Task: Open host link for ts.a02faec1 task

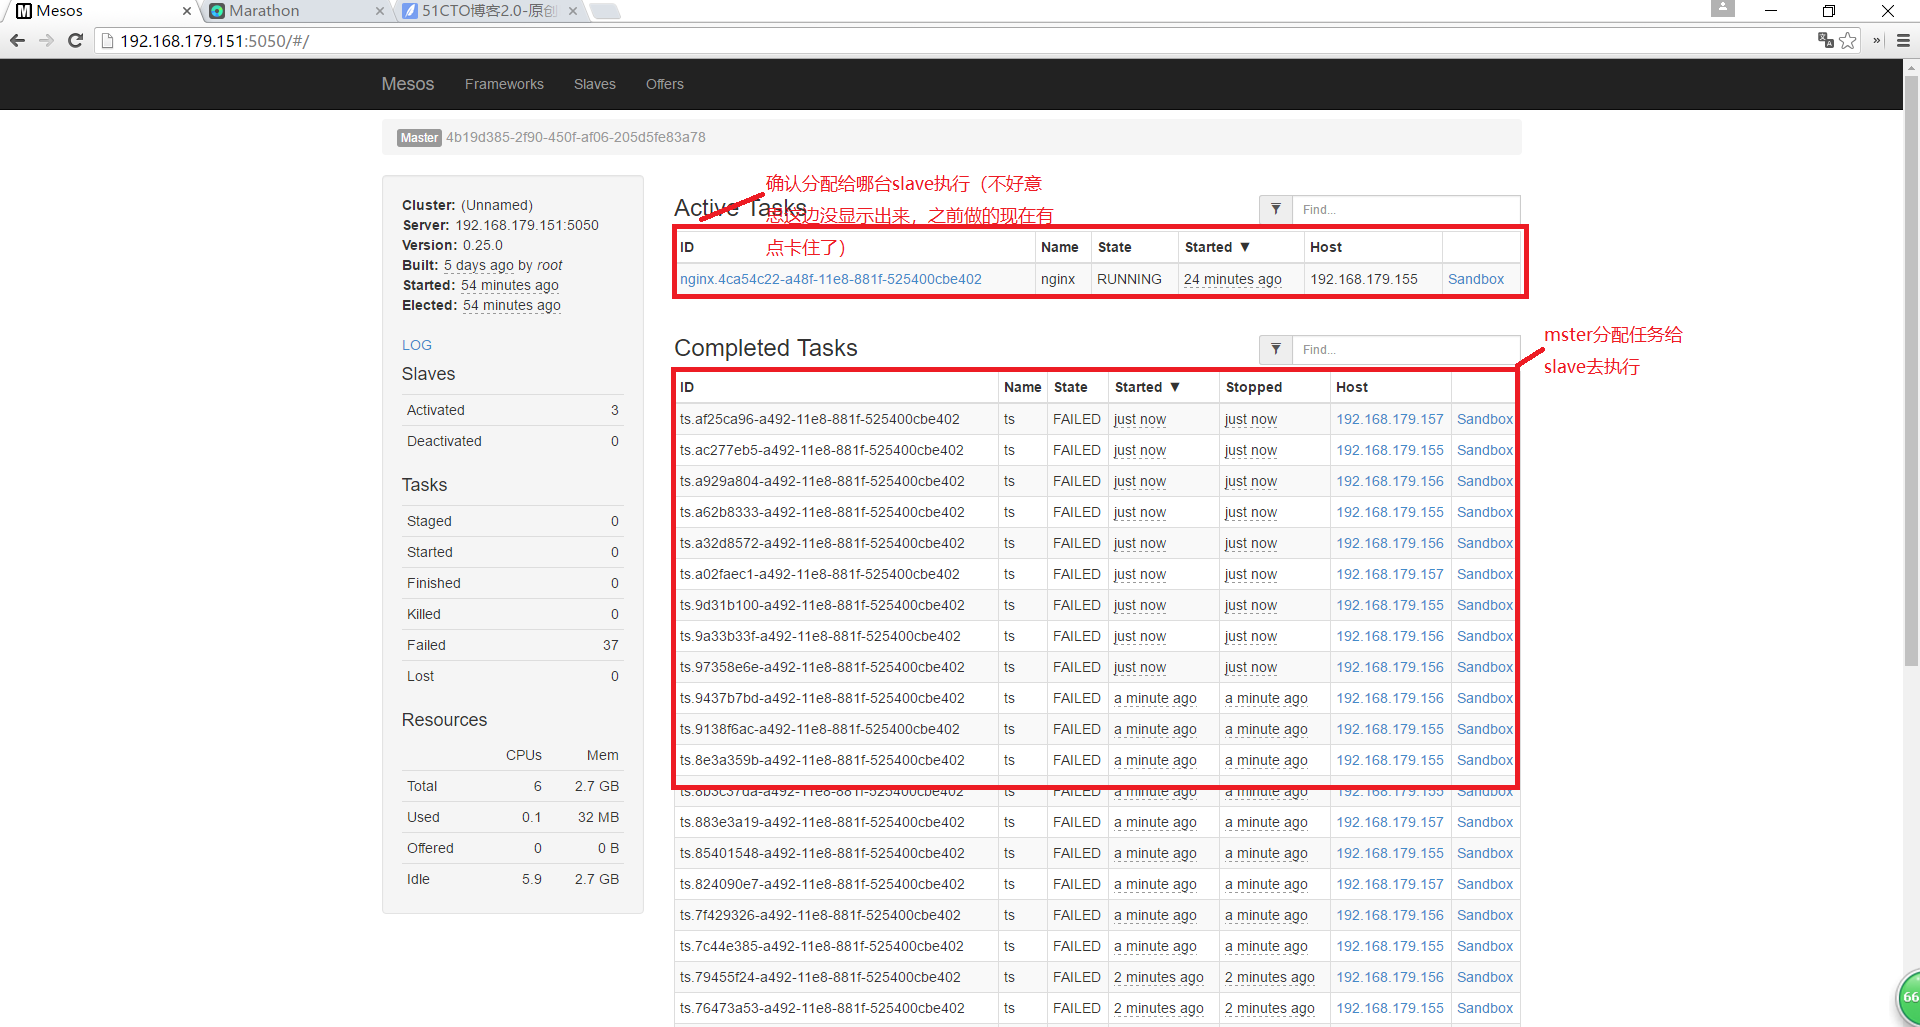Action: point(1390,574)
